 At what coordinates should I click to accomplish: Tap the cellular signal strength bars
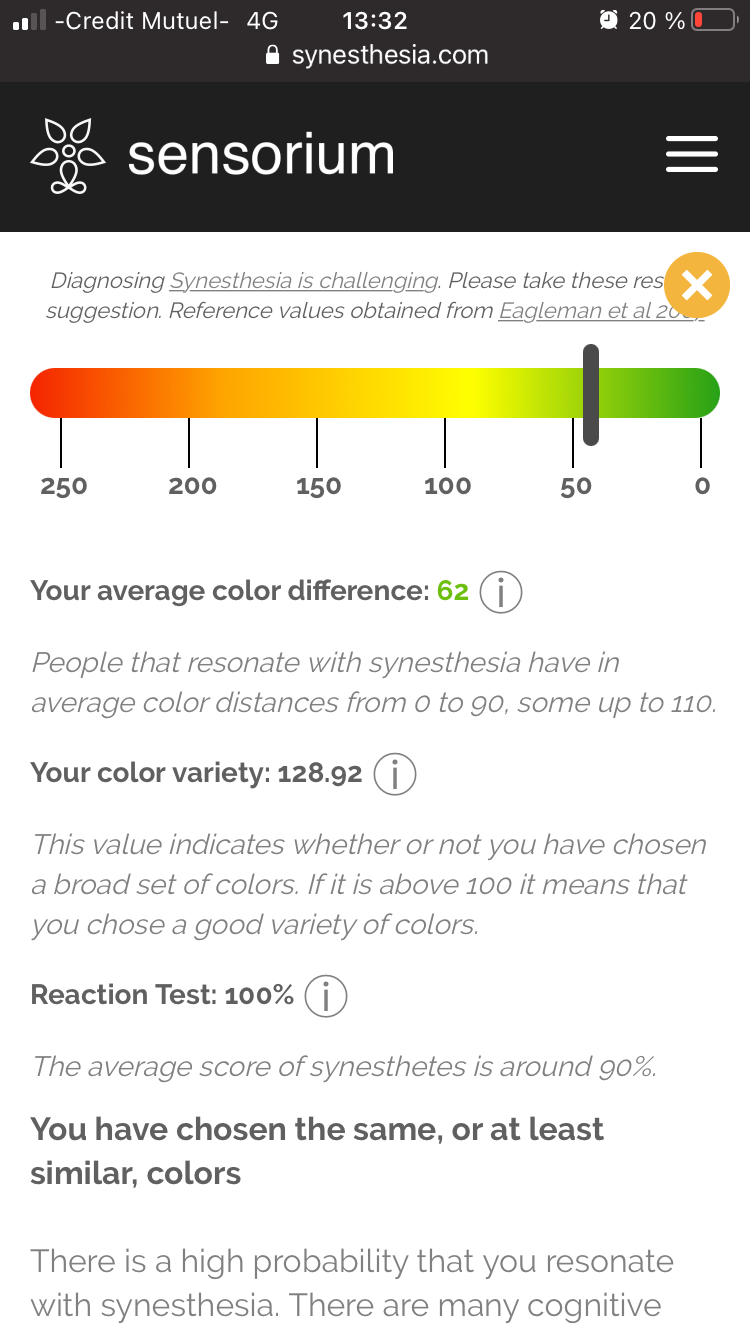click(30, 20)
